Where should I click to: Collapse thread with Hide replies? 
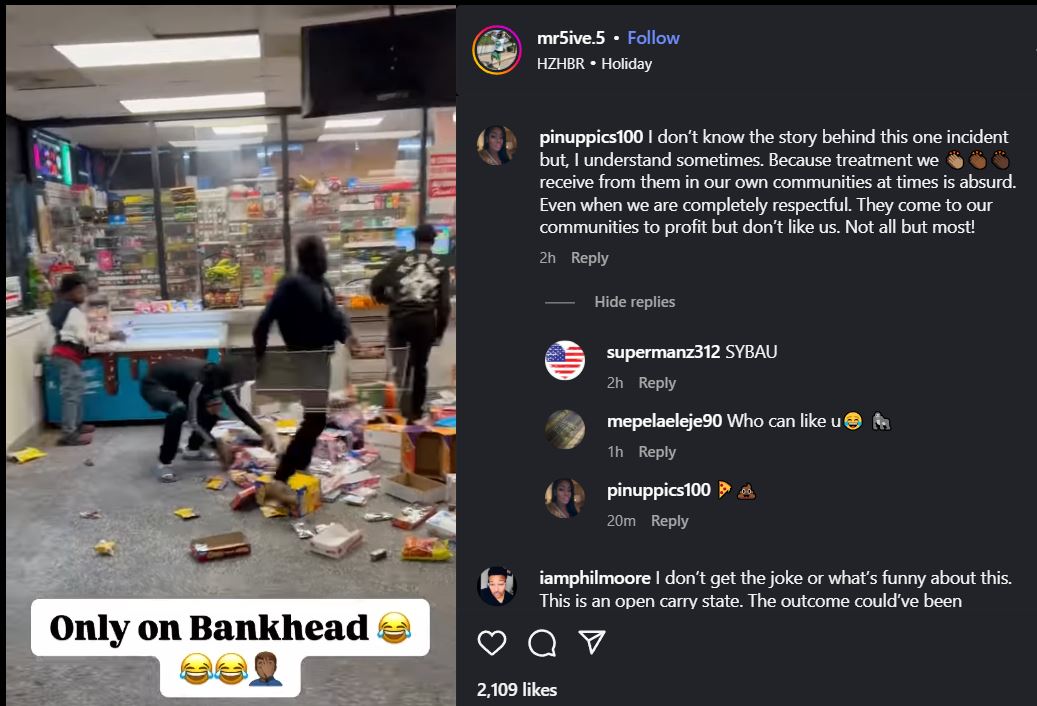634,302
